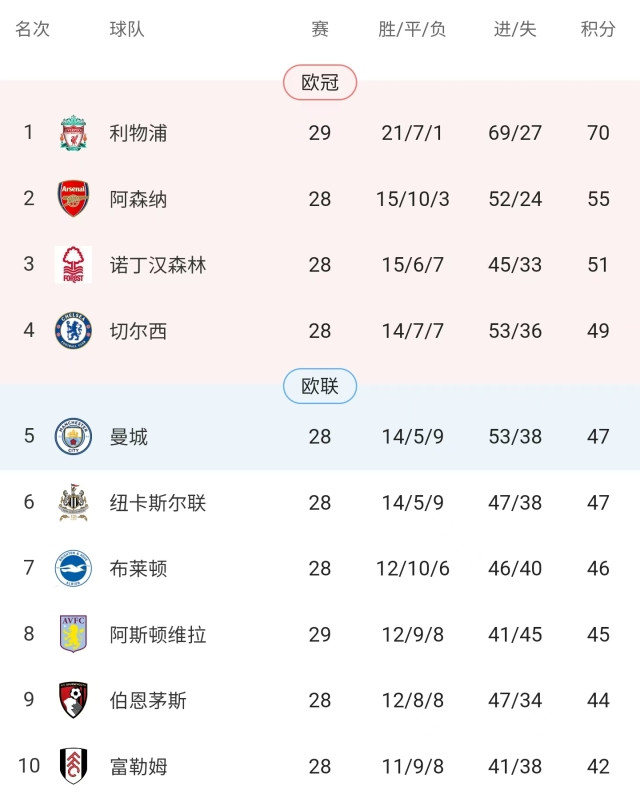
Task: Click the 欧联 zone label
Action: [x=320, y=386]
